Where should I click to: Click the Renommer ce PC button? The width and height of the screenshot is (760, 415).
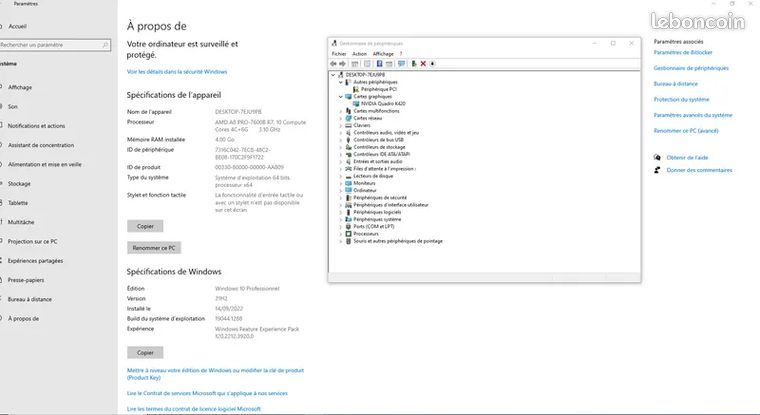pyautogui.click(x=154, y=248)
